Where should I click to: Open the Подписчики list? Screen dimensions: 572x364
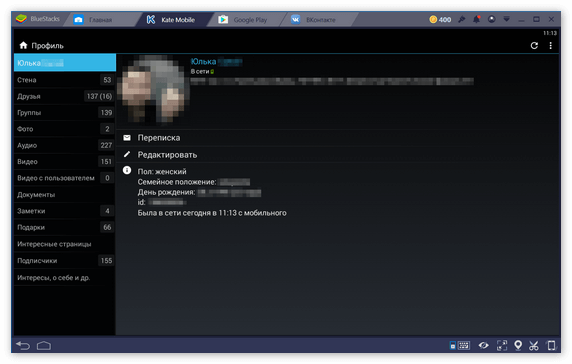(x=65, y=261)
